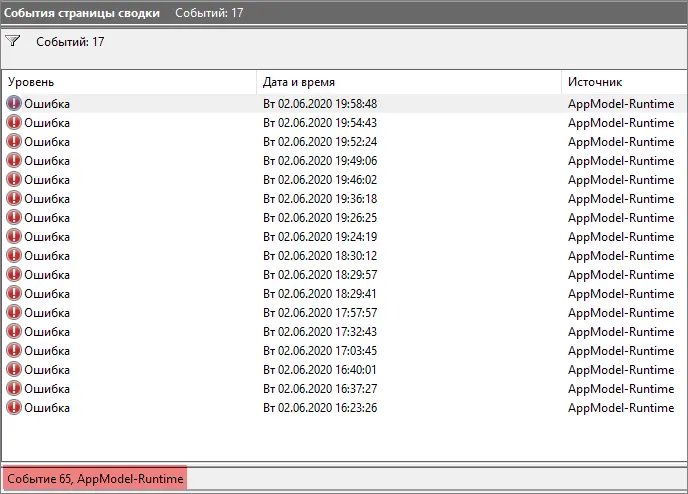Click error icon of the 17:57:57 row
This screenshot has height=494, width=688.
(14, 312)
